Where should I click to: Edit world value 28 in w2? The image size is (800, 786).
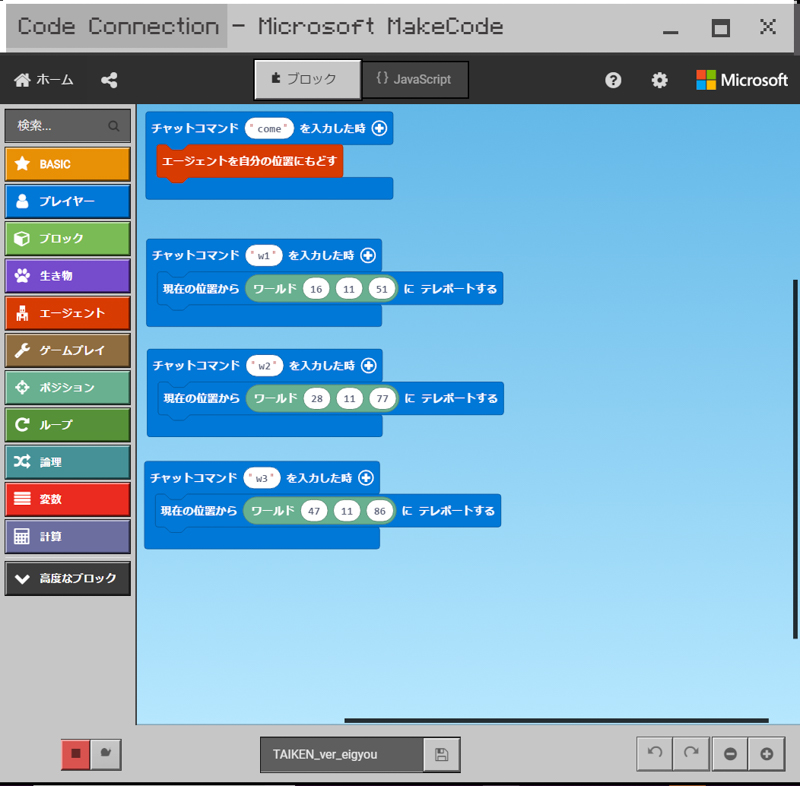pos(317,398)
